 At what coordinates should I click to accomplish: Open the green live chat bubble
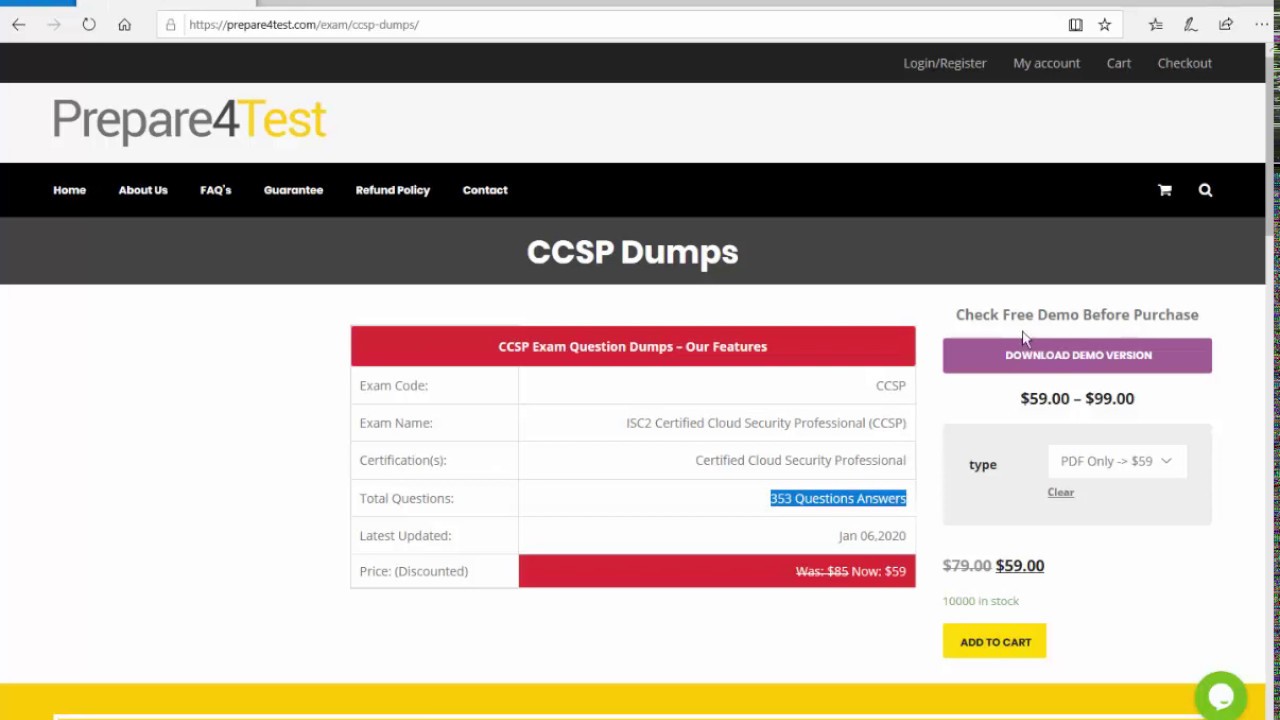click(1220, 696)
